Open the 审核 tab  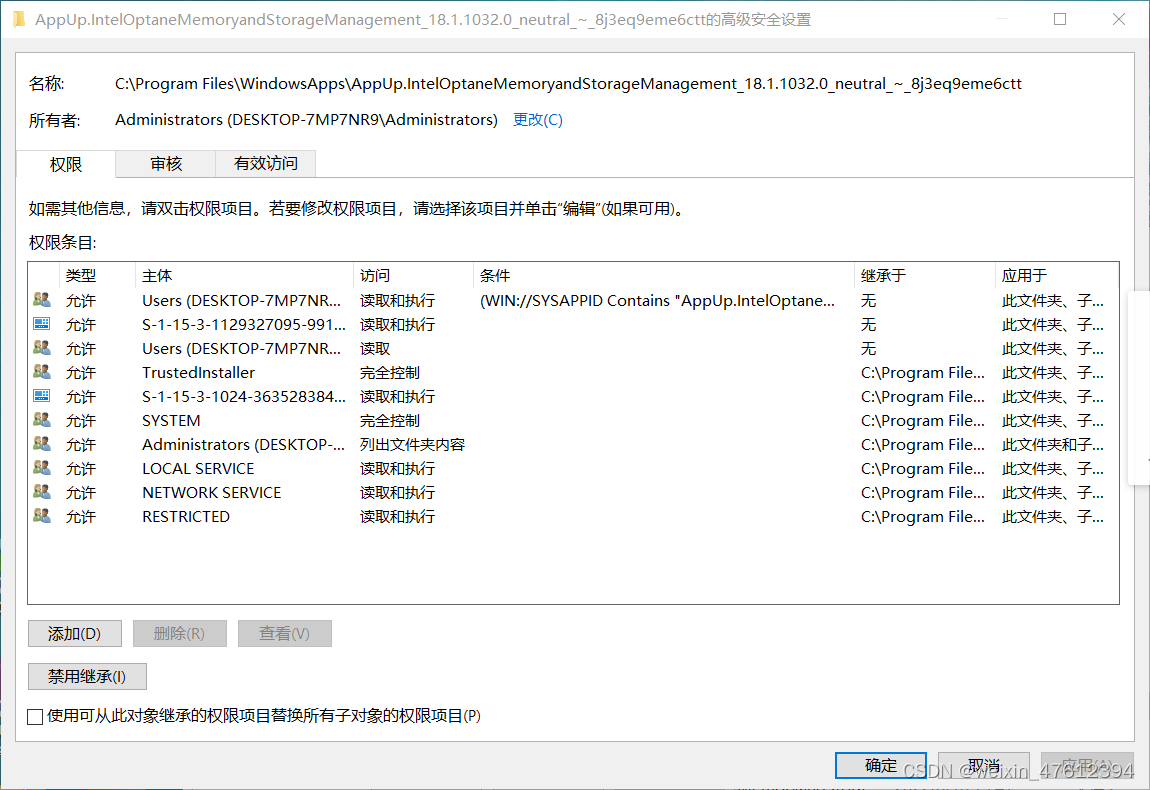tap(166, 164)
